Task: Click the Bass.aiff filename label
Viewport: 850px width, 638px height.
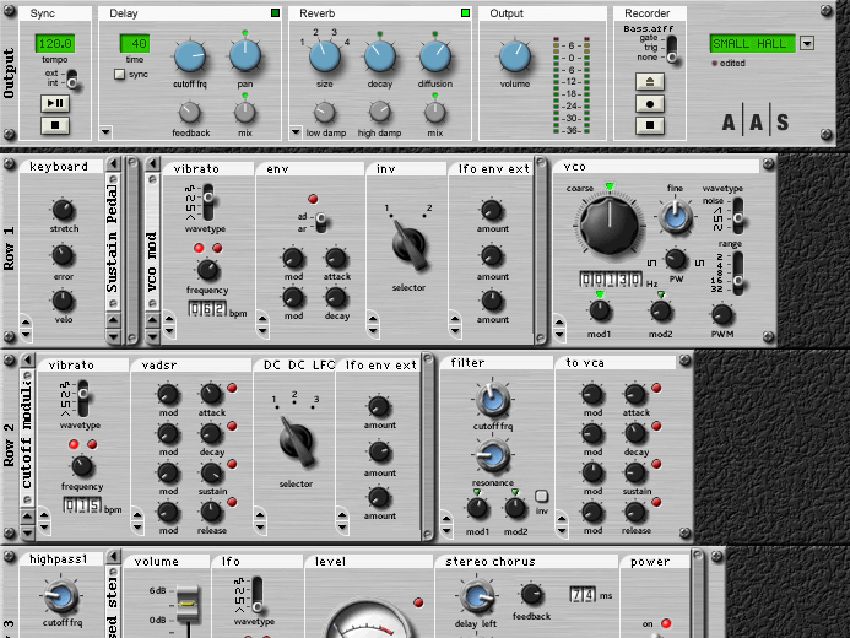Action: point(648,30)
